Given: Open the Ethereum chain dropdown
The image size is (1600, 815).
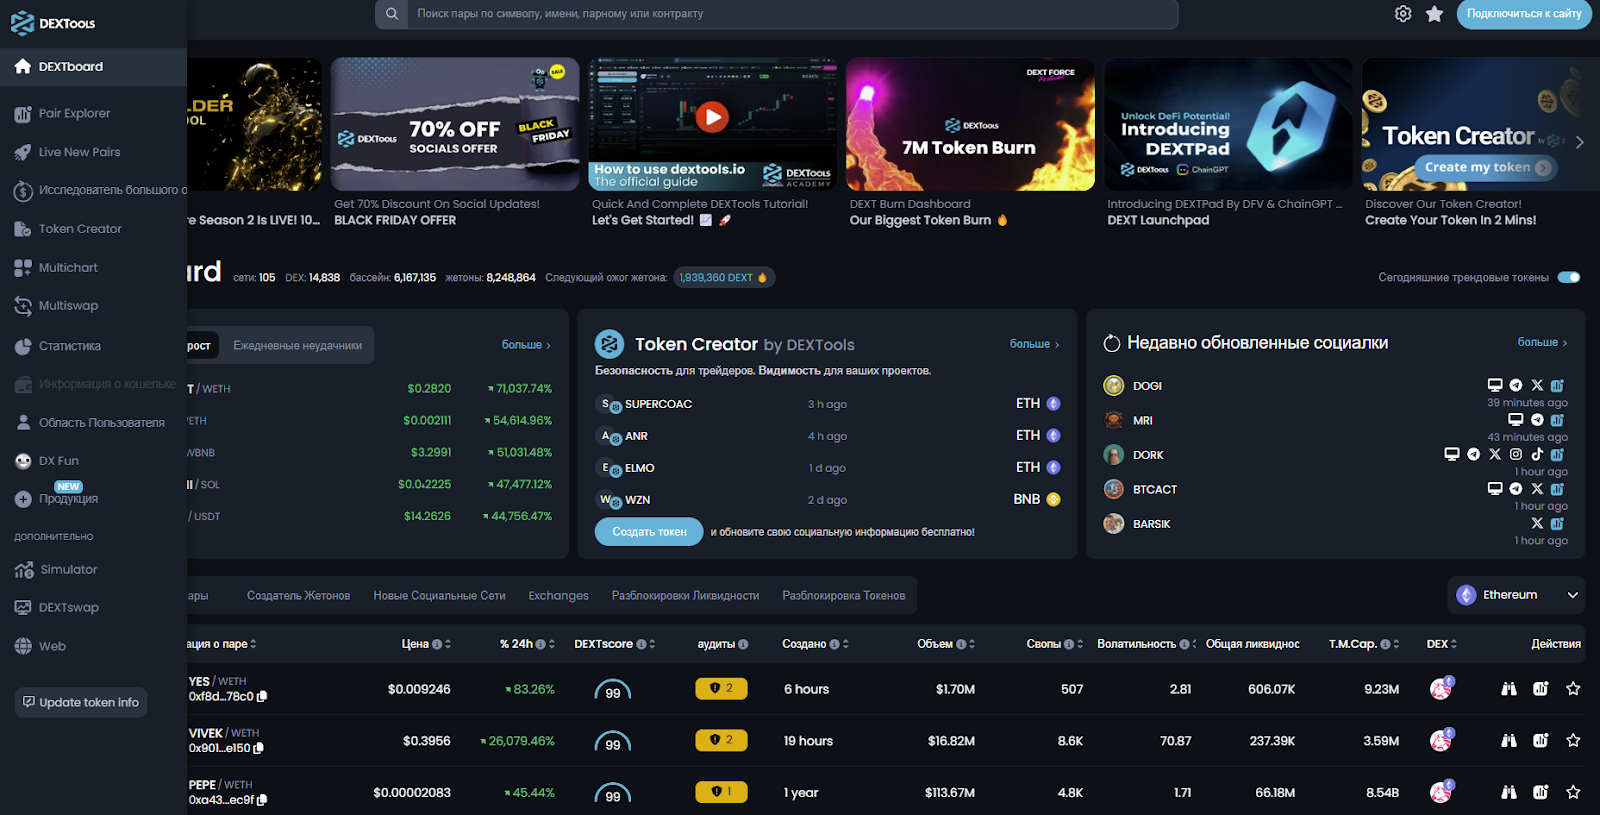Looking at the screenshot, I should (1517, 595).
